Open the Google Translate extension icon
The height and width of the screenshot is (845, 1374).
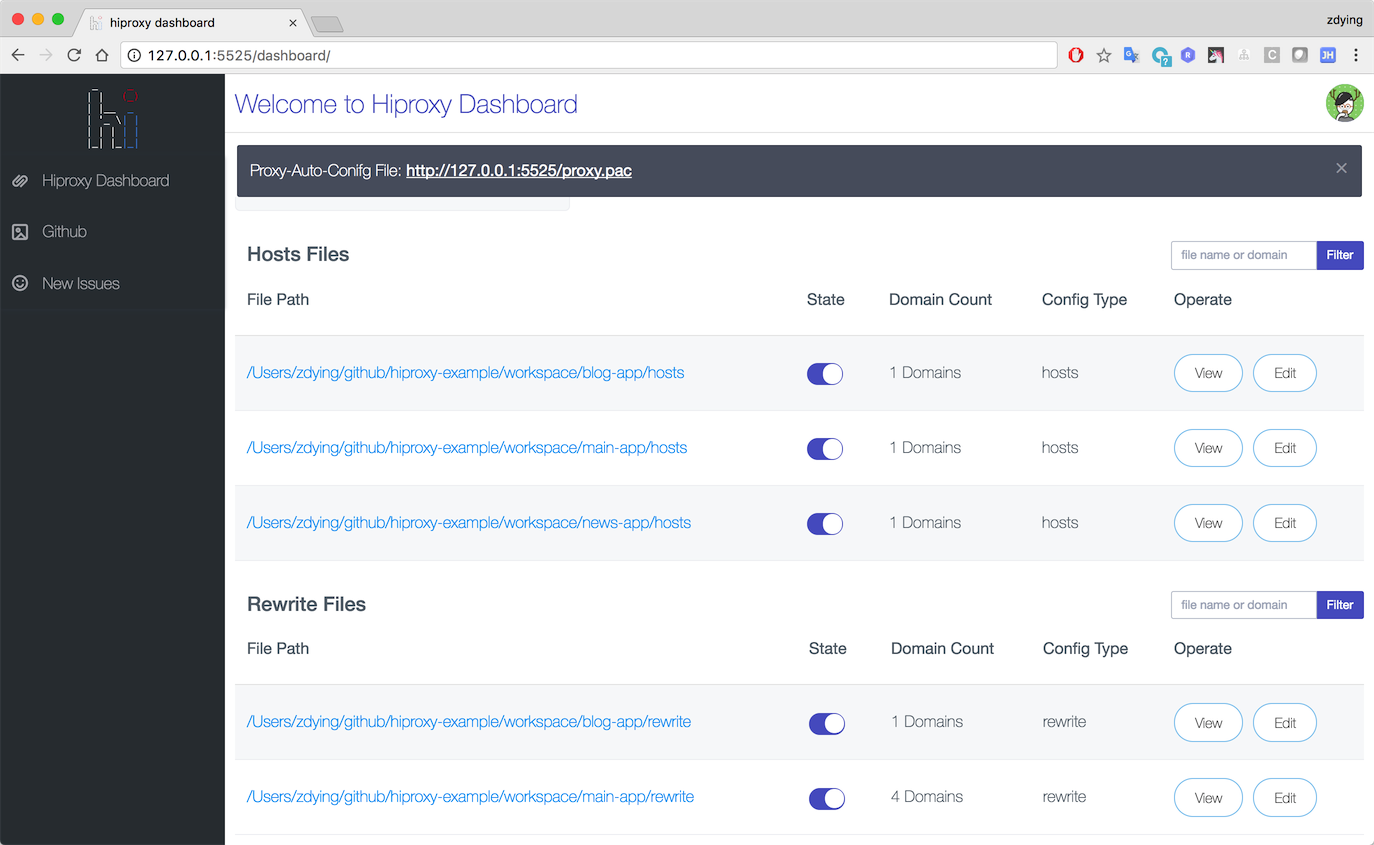(1131, 55)
